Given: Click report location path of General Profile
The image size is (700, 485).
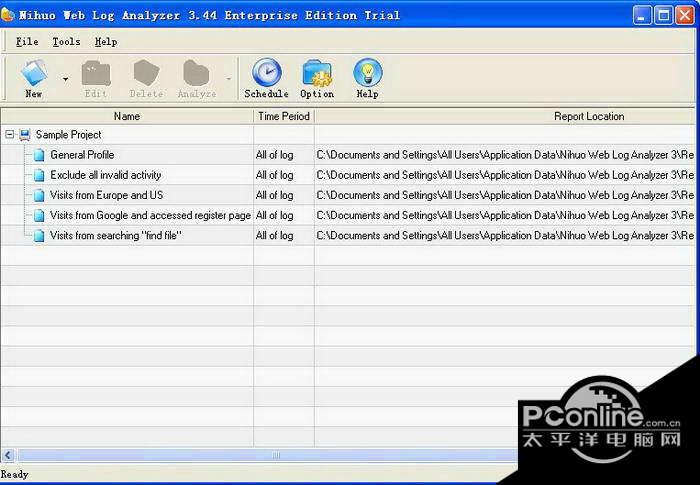Looking at the screenshot, I should 505,155.
